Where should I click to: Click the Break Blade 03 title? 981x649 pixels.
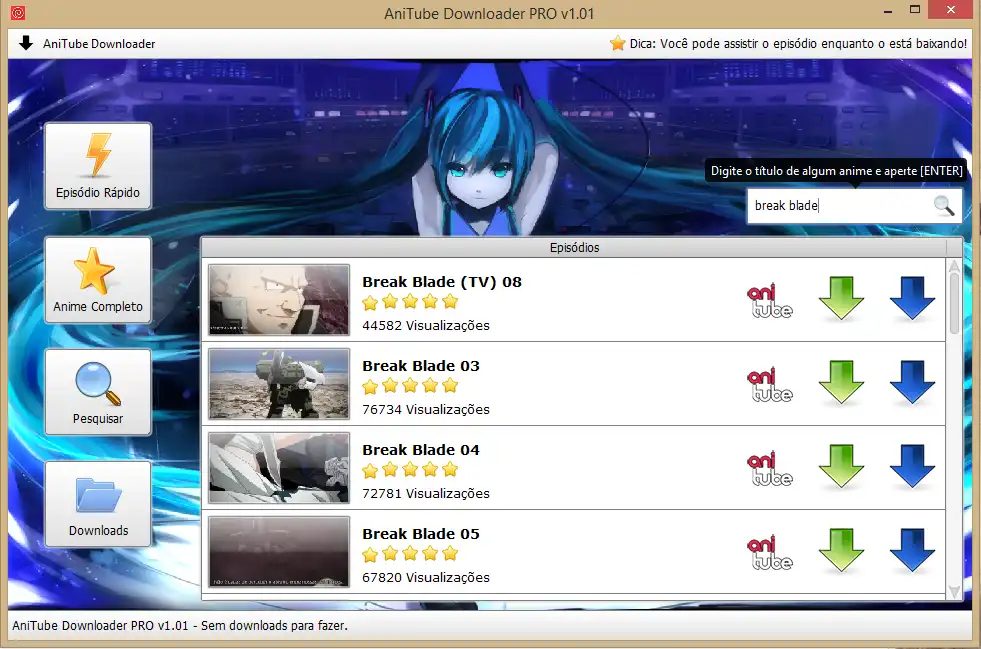421,365
